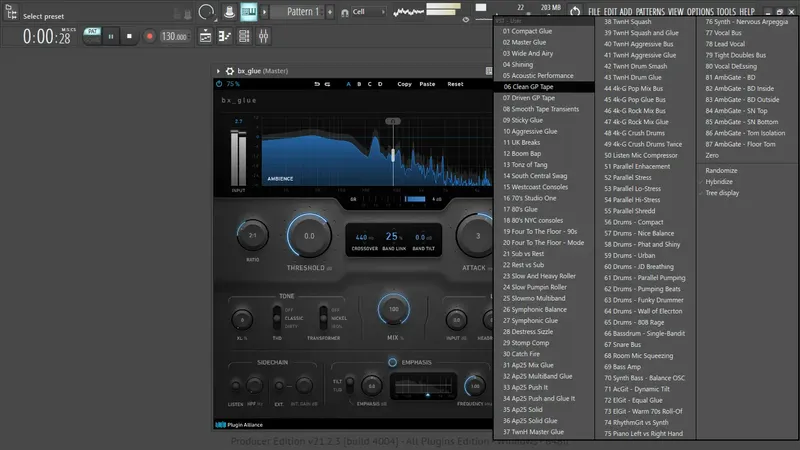Click the undo arrow in bx_glue
Image resolution: width=800 pixels, height=450 pixels.
[317, 84]
